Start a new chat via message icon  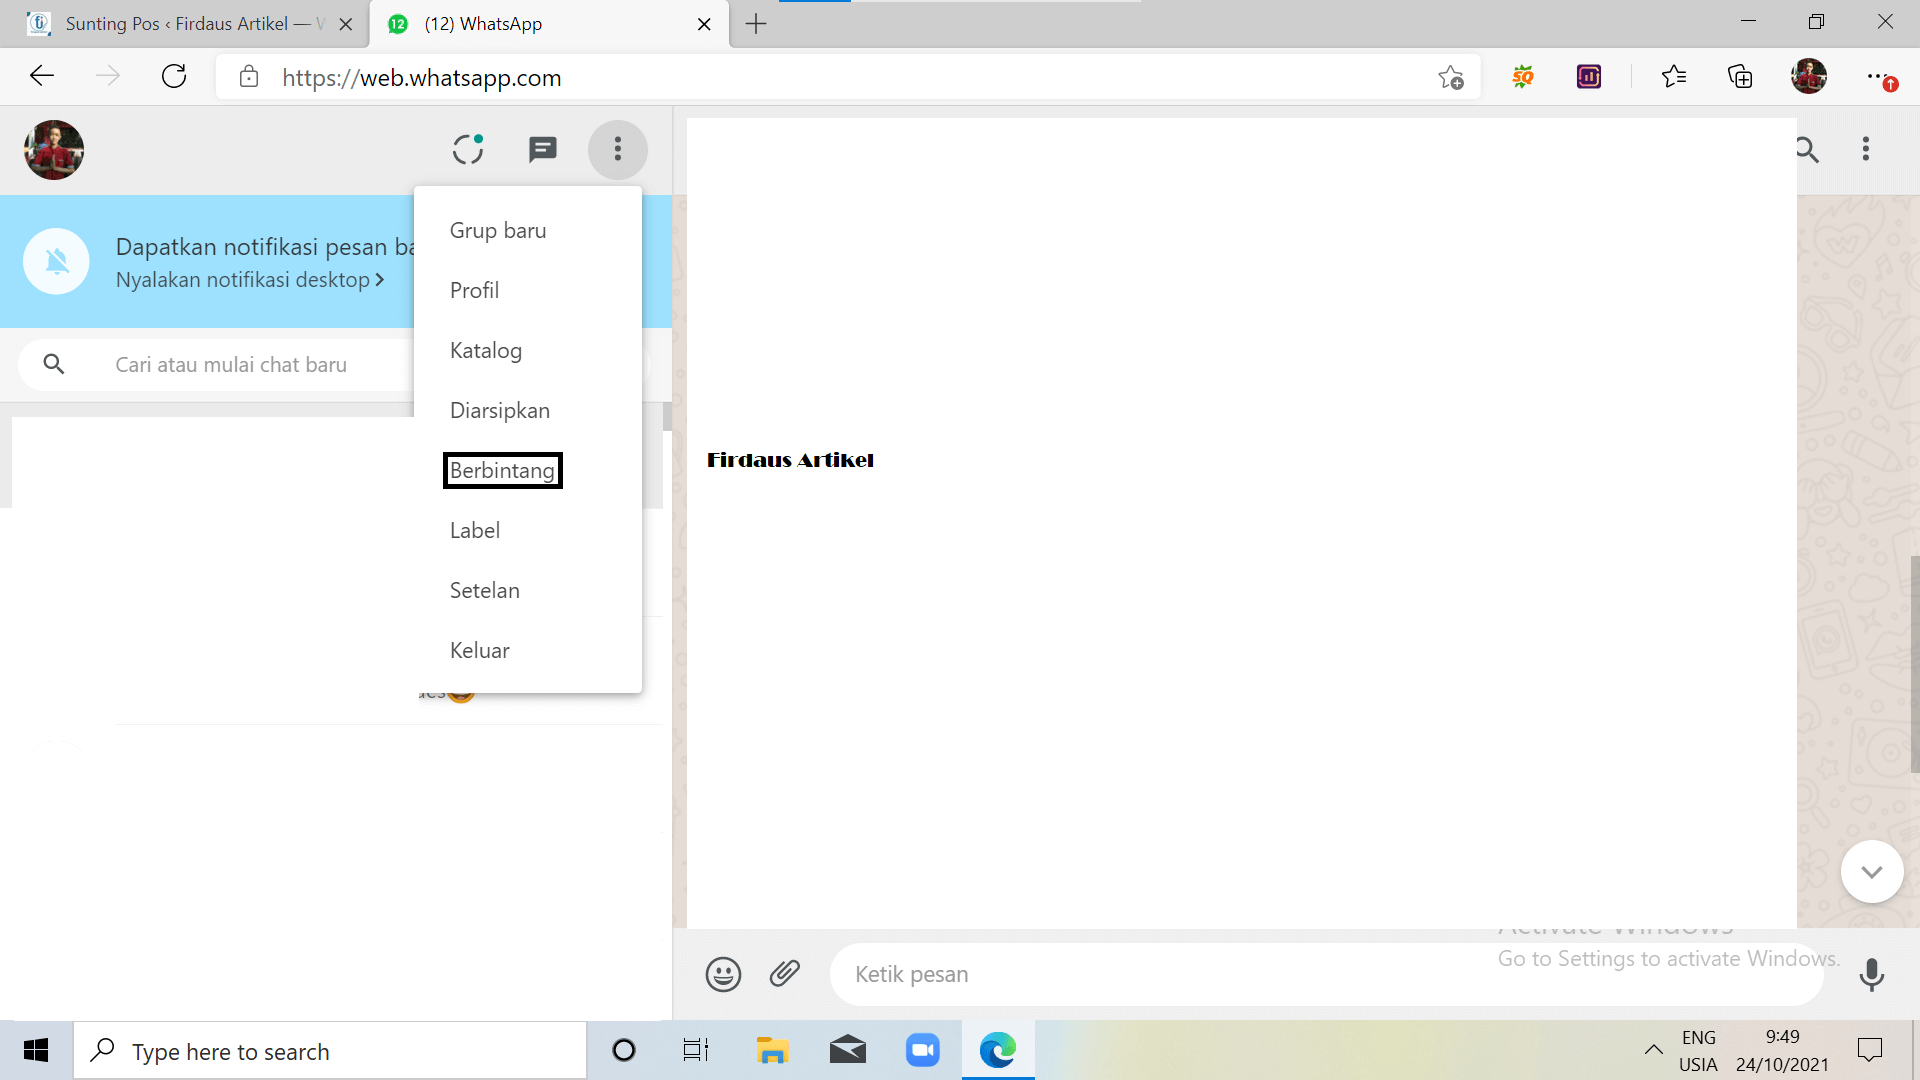click(x=542, y=150)
